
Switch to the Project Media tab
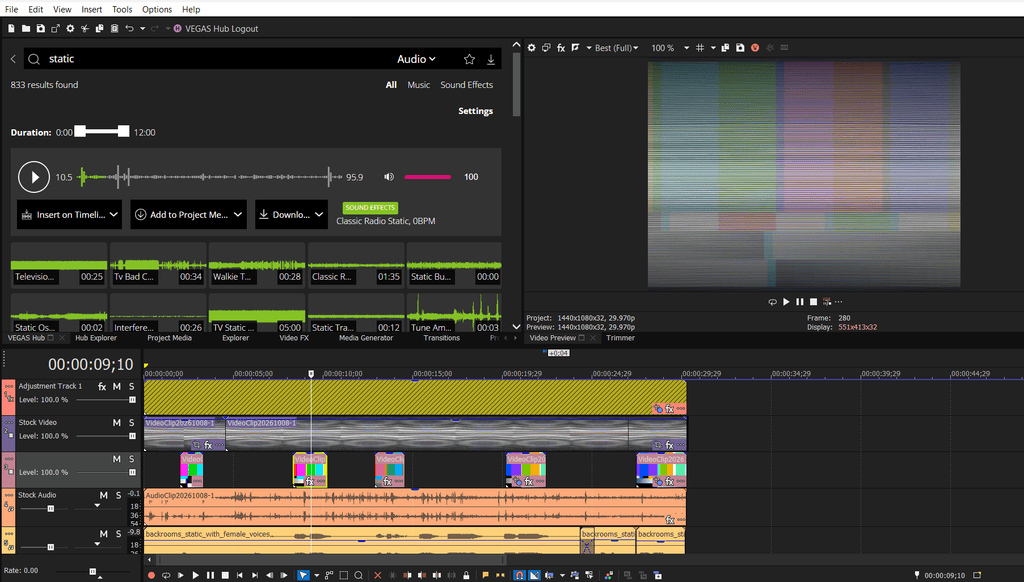click(x=169, y=338)
